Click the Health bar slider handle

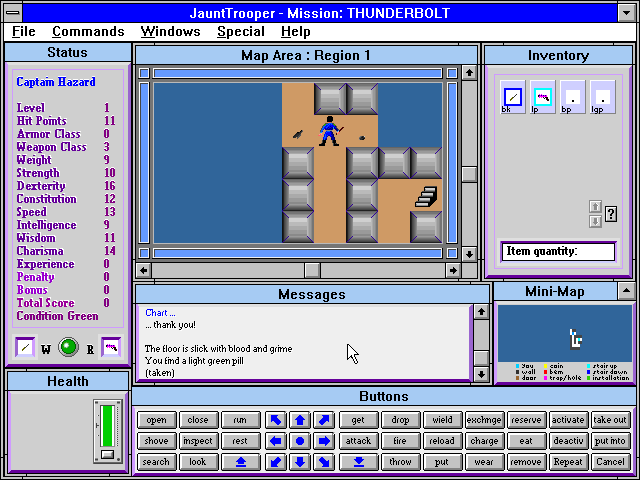click(107, 454)
